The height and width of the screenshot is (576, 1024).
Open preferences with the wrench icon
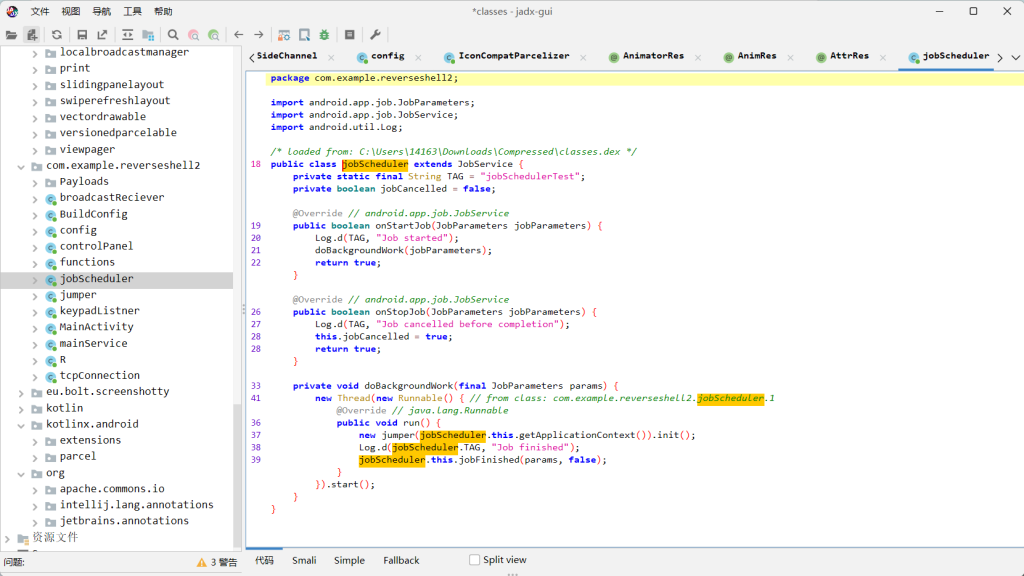point(375,34)
